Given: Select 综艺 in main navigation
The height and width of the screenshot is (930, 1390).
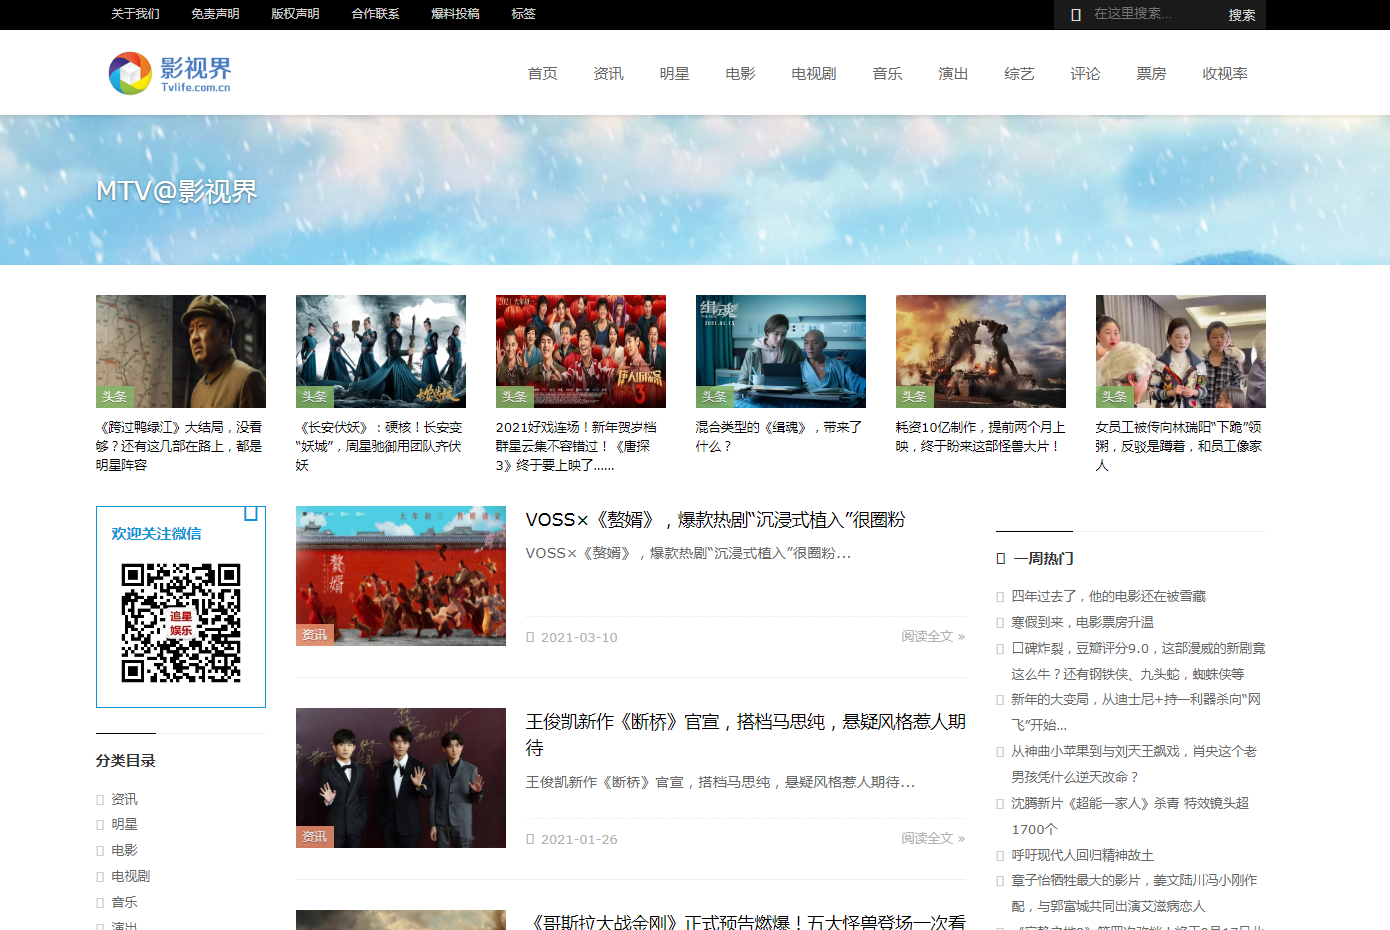Looking at the screenshot, I should (1020, 74).
